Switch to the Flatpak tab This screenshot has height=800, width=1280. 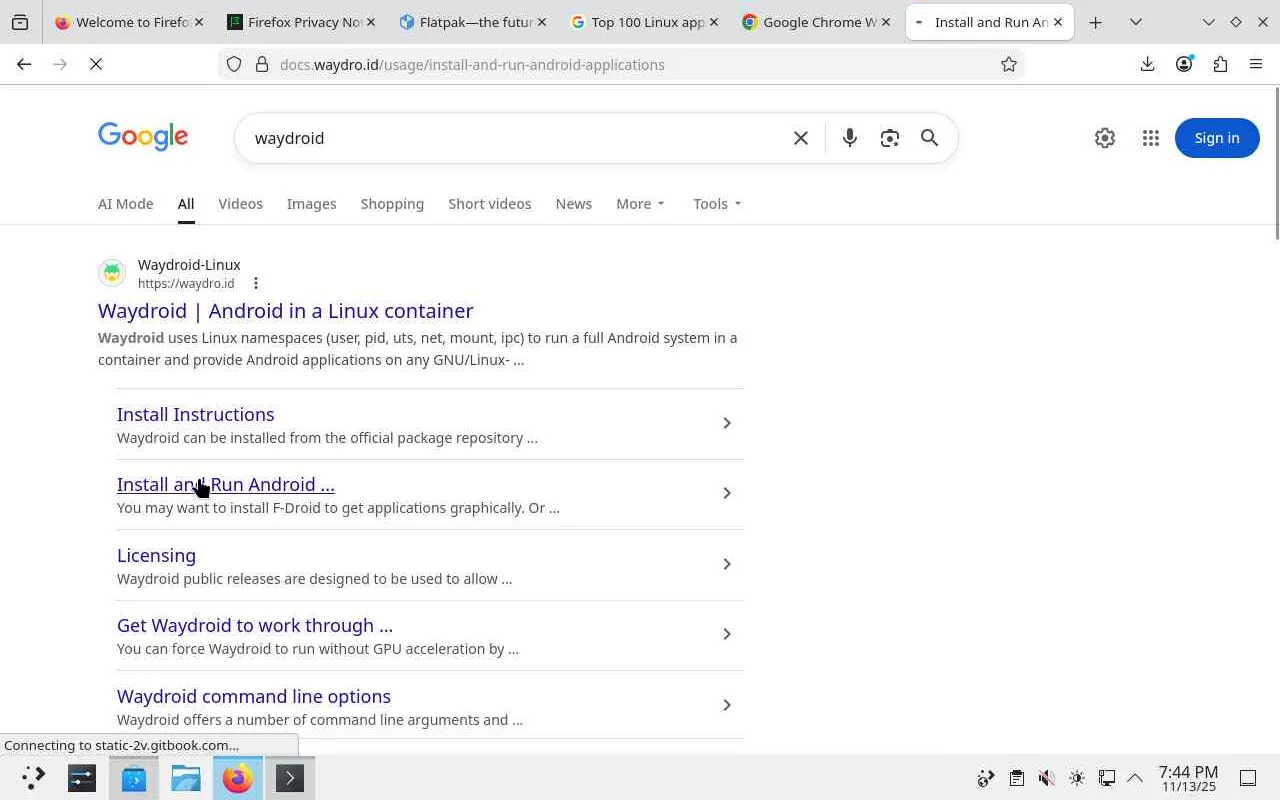[x=474, y=22]
